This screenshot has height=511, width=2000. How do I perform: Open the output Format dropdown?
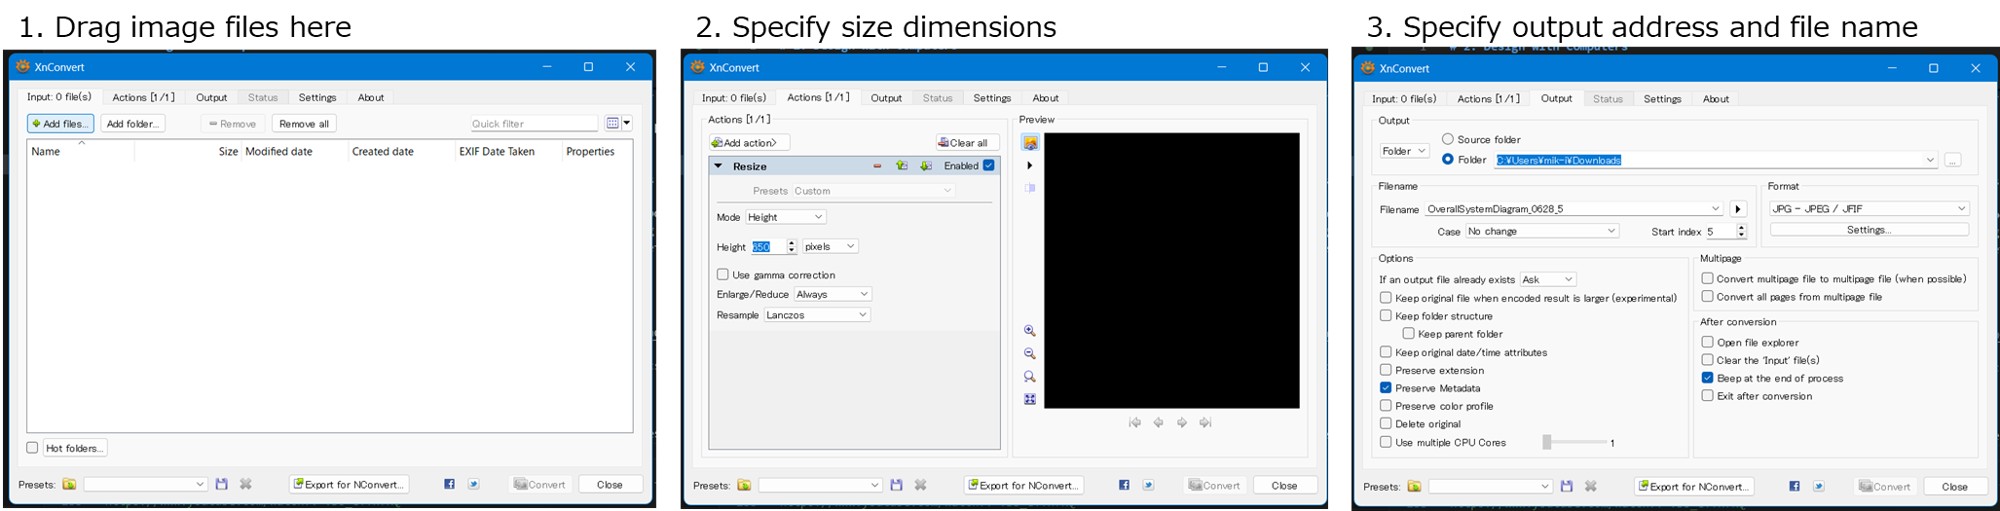(x=1868, y=209)
